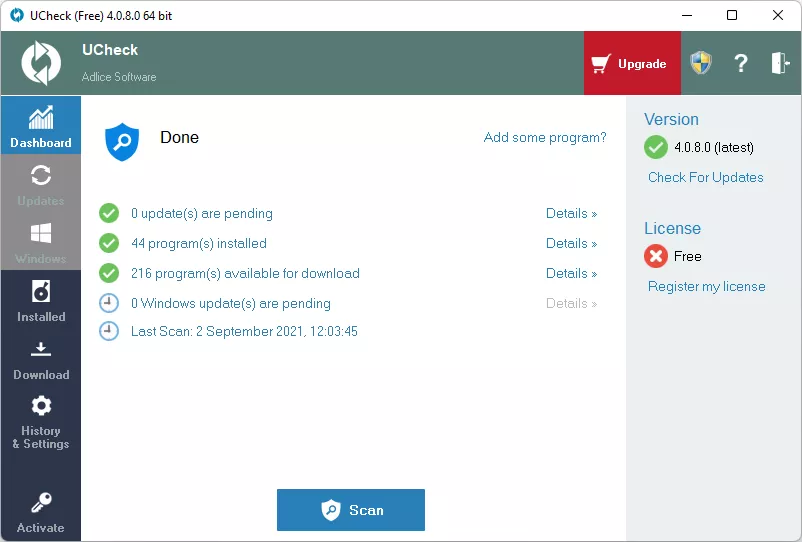The image size is (802, 542).
Task: Open the Updates section in sidebar
Action: [x=41, y=184]
